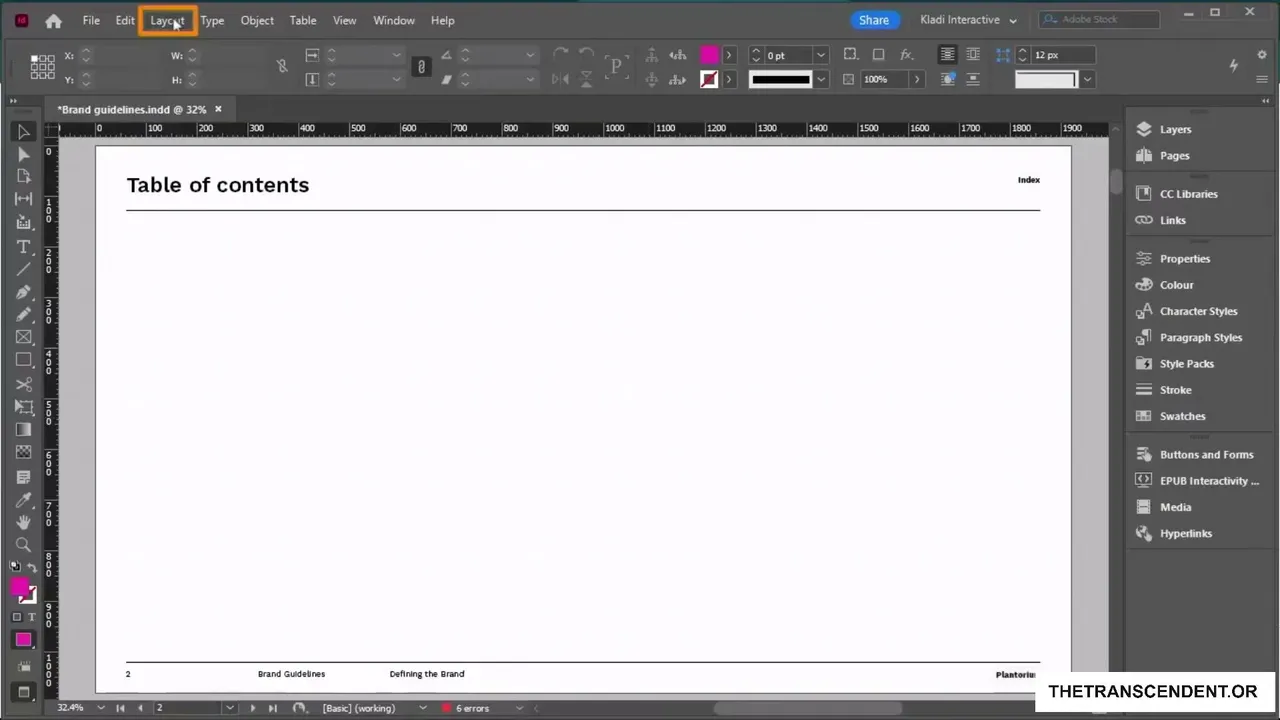Viewport: 1280px width, 720px height.
Task: Select the Zoom tool
Action: [x=24, y=545]
